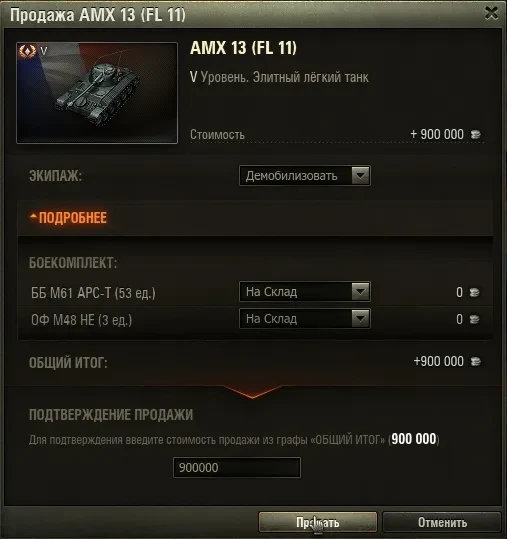Click the sale confirmation amount input field
This screenshot has height=539, width=507.
coord(237,468)
